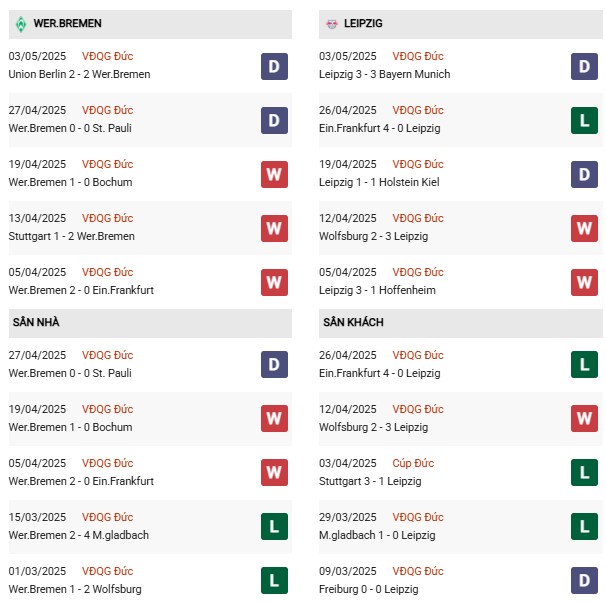Open VĐQG Đức link for 03/05/2025 Leipzig match
This screenshot has height=602, width=606.
(418, 56)
